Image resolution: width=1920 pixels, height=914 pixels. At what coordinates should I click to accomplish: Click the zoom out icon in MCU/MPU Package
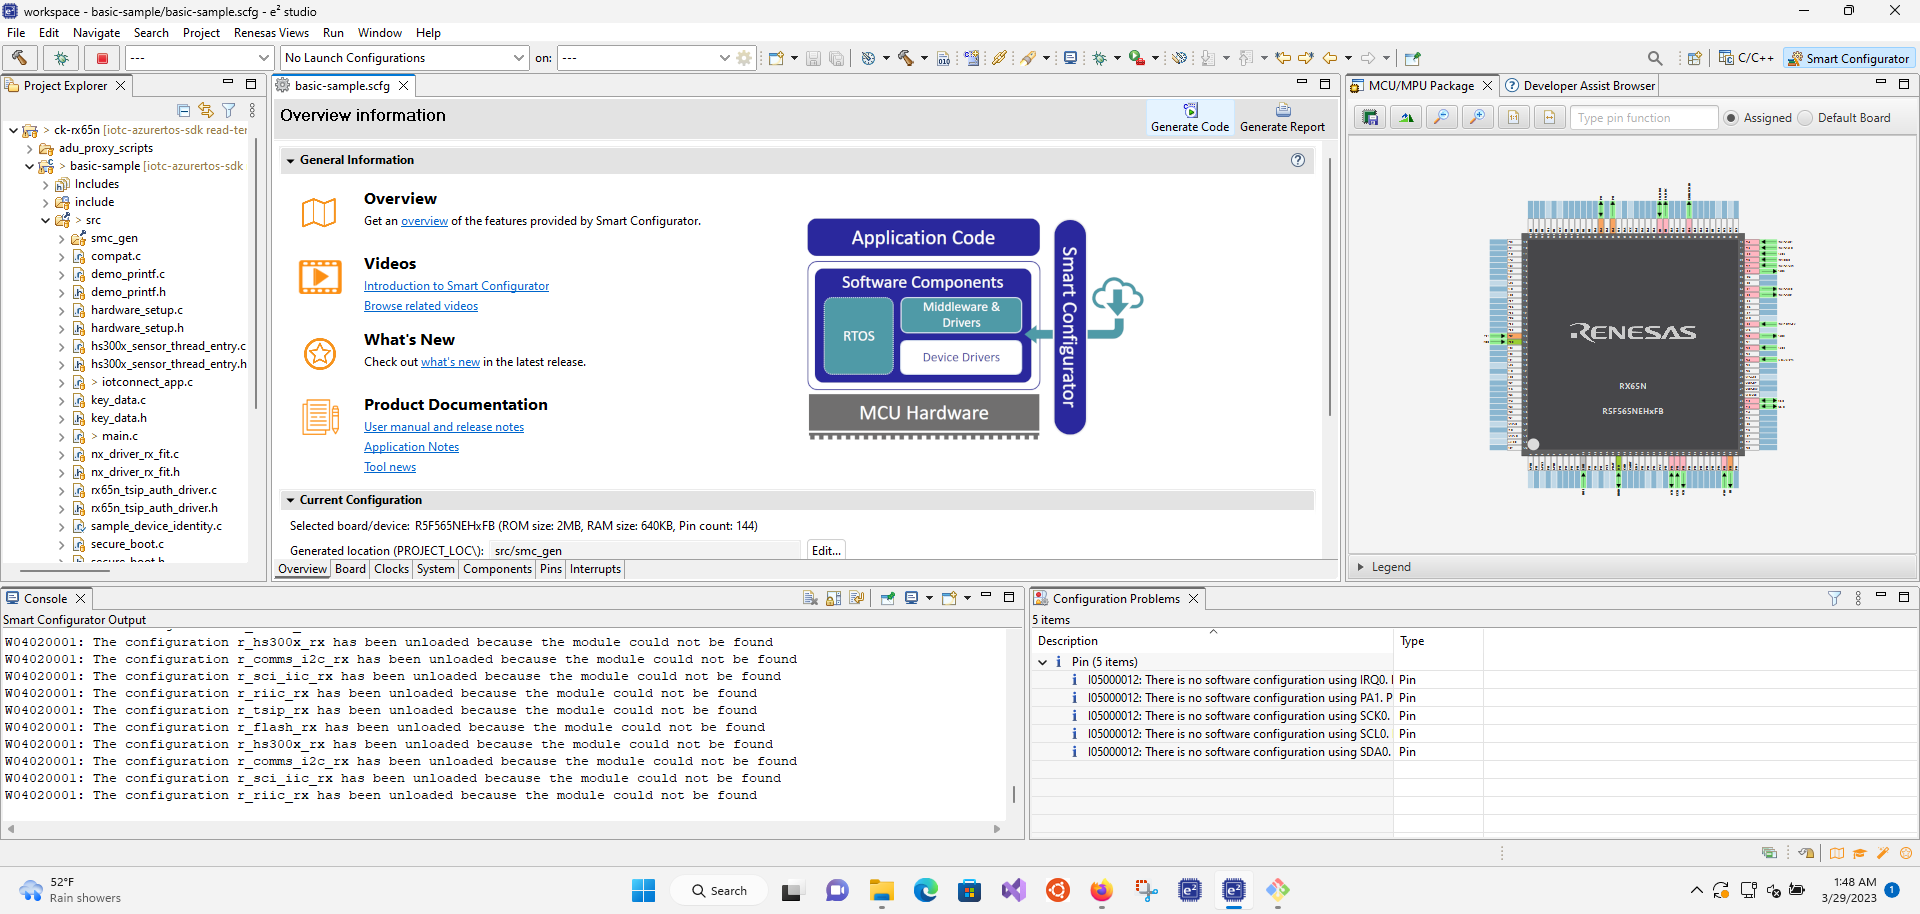coord(1441,118)
